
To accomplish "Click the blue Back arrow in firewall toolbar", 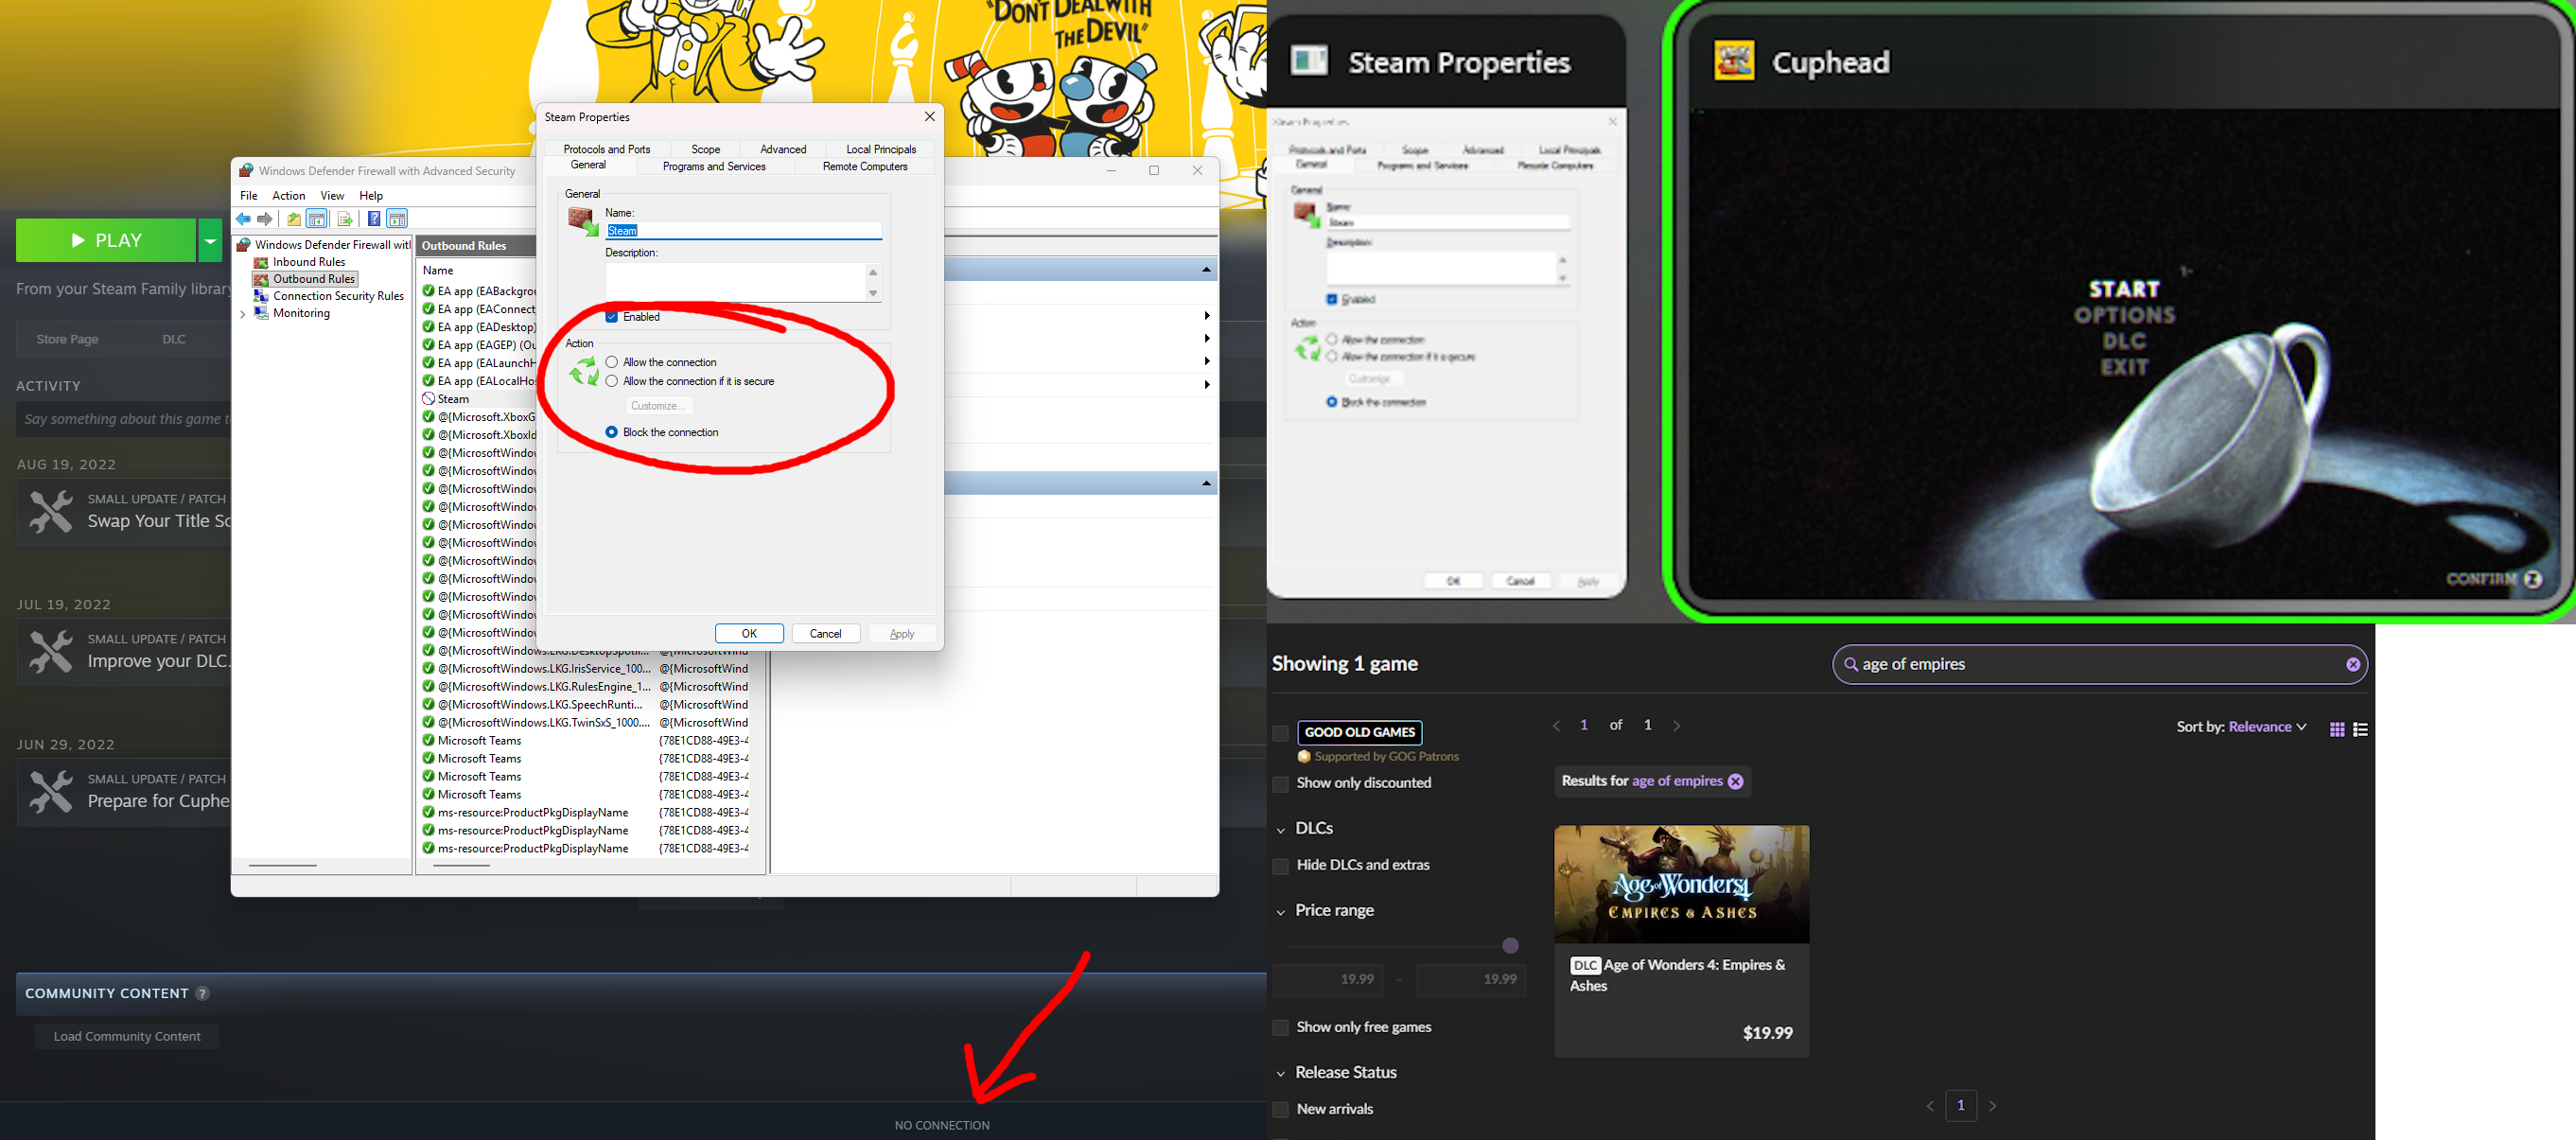I will click(243, 219).
